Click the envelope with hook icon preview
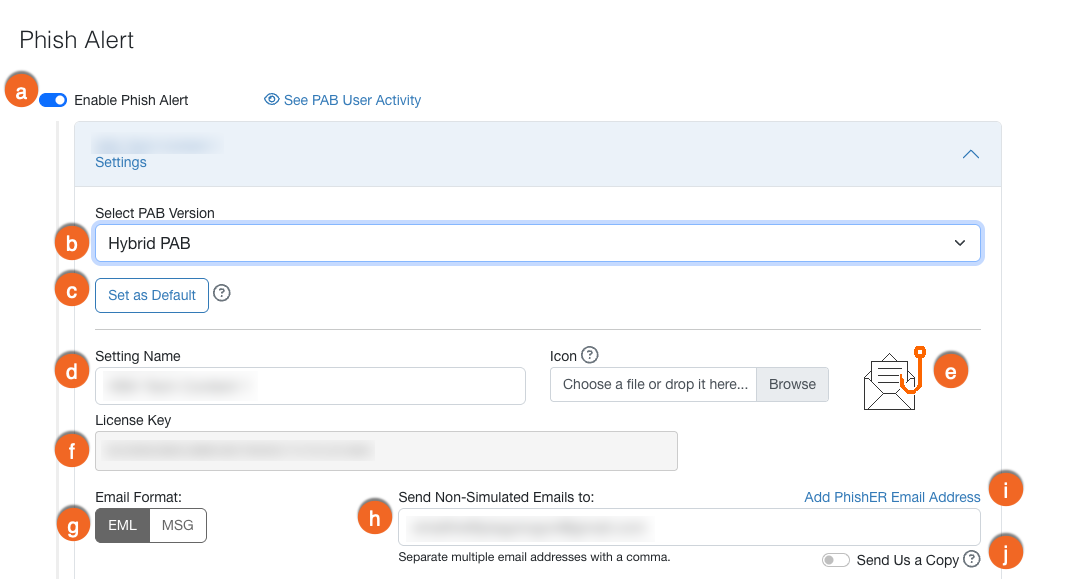 click(x=890, y=382)
